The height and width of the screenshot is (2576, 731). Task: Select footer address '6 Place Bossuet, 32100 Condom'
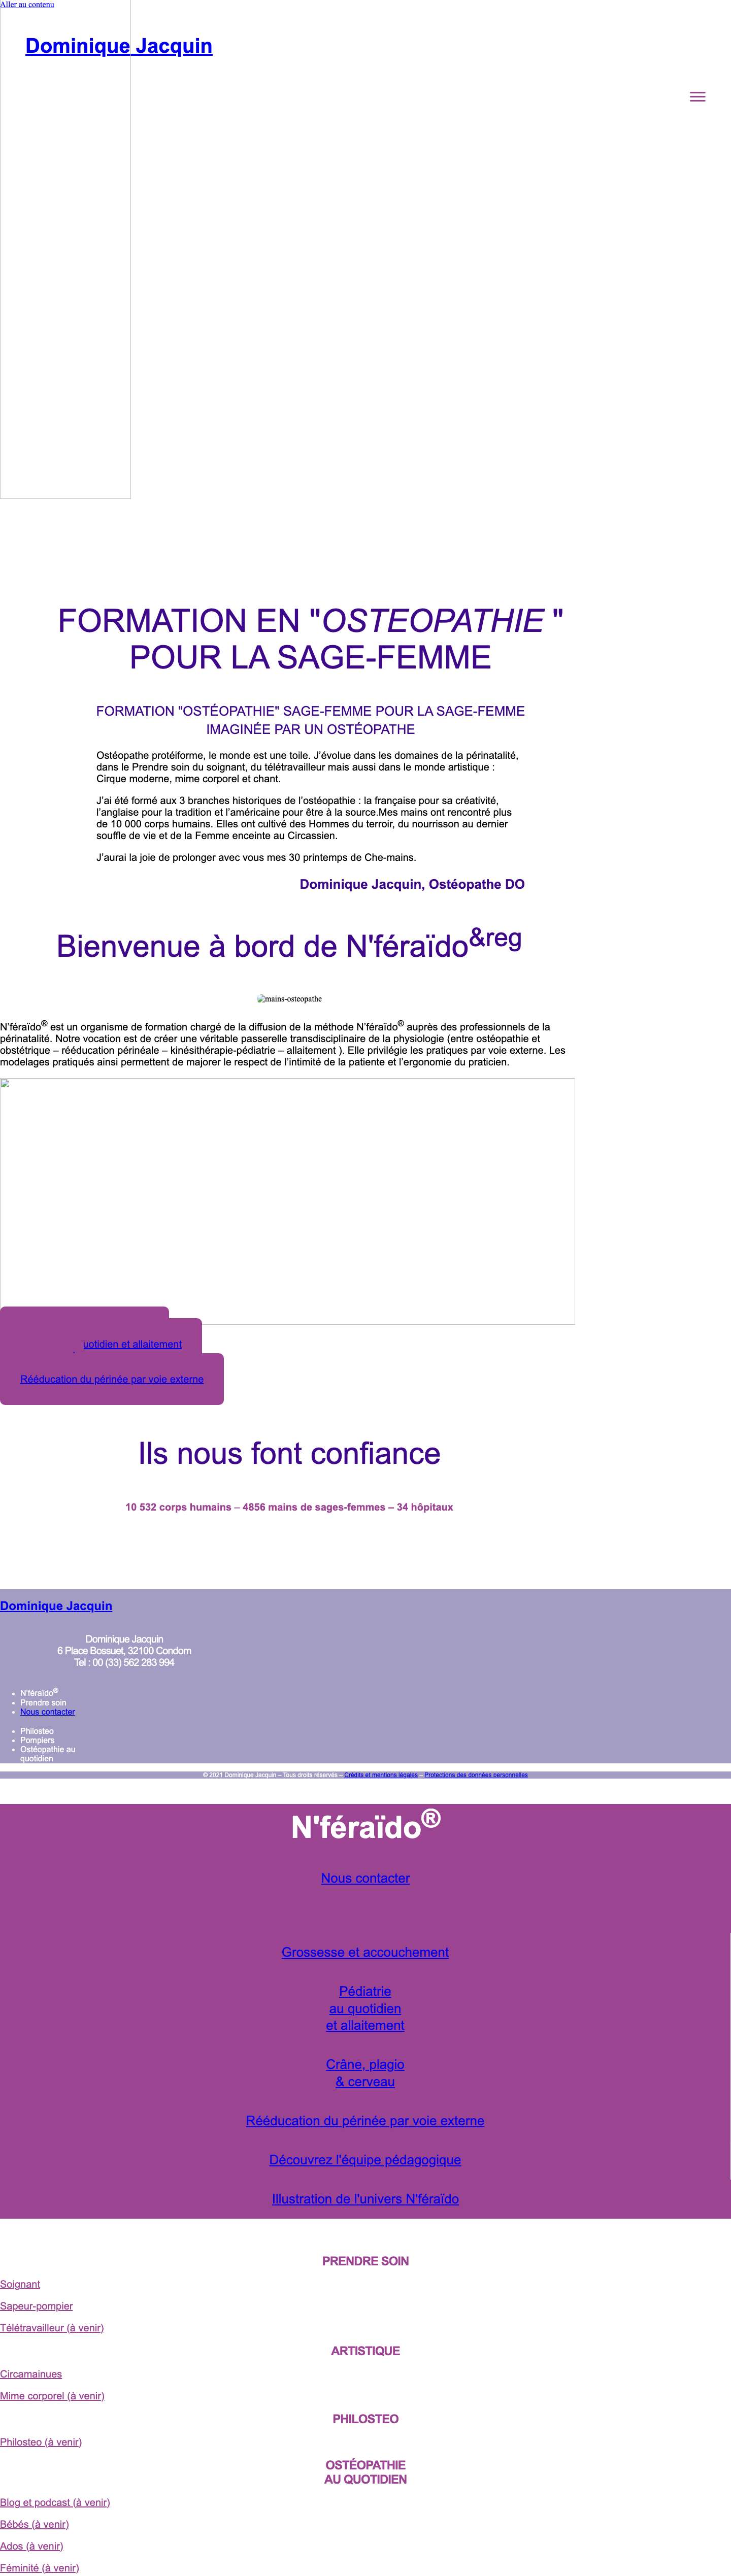point(124,1651)
